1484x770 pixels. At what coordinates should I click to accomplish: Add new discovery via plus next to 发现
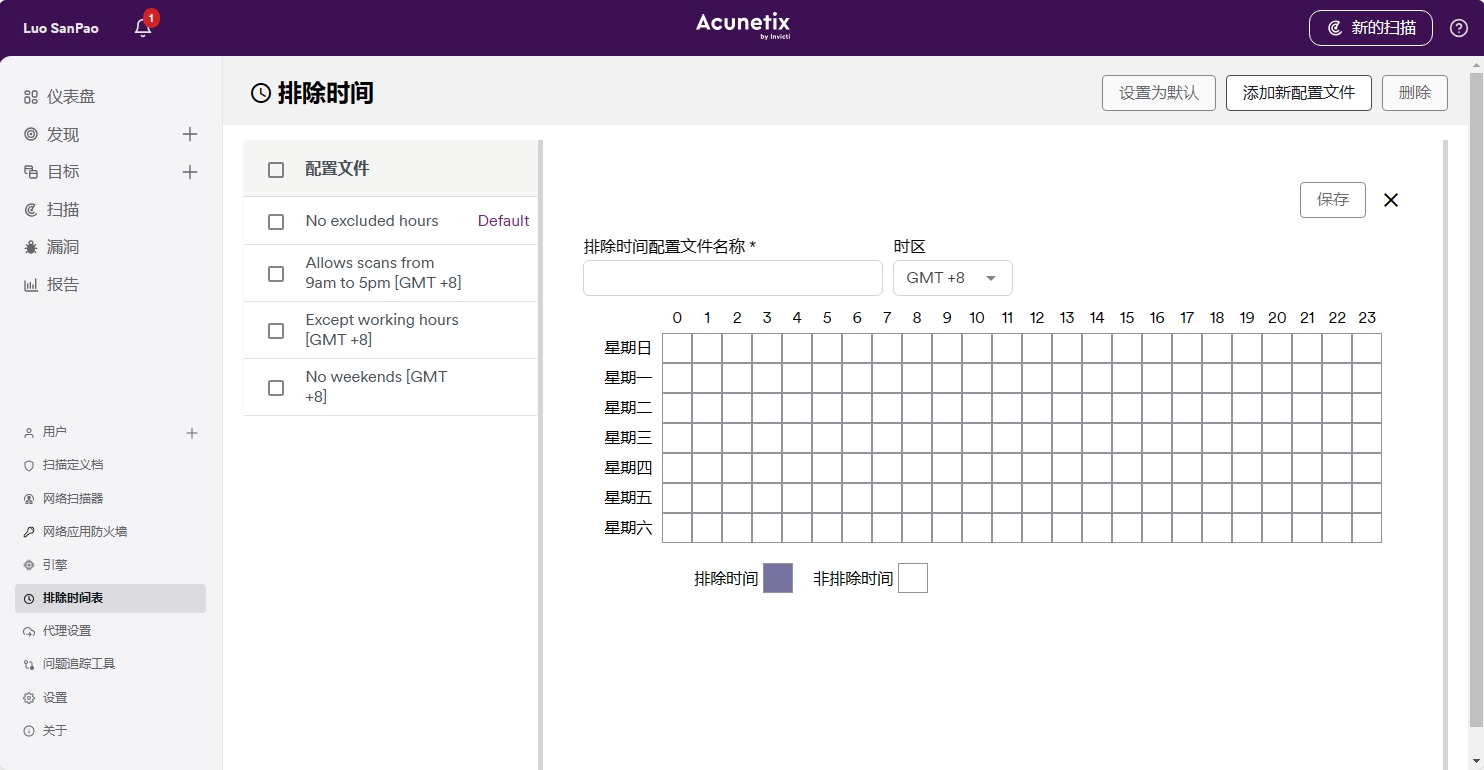[x=190, y=134]
